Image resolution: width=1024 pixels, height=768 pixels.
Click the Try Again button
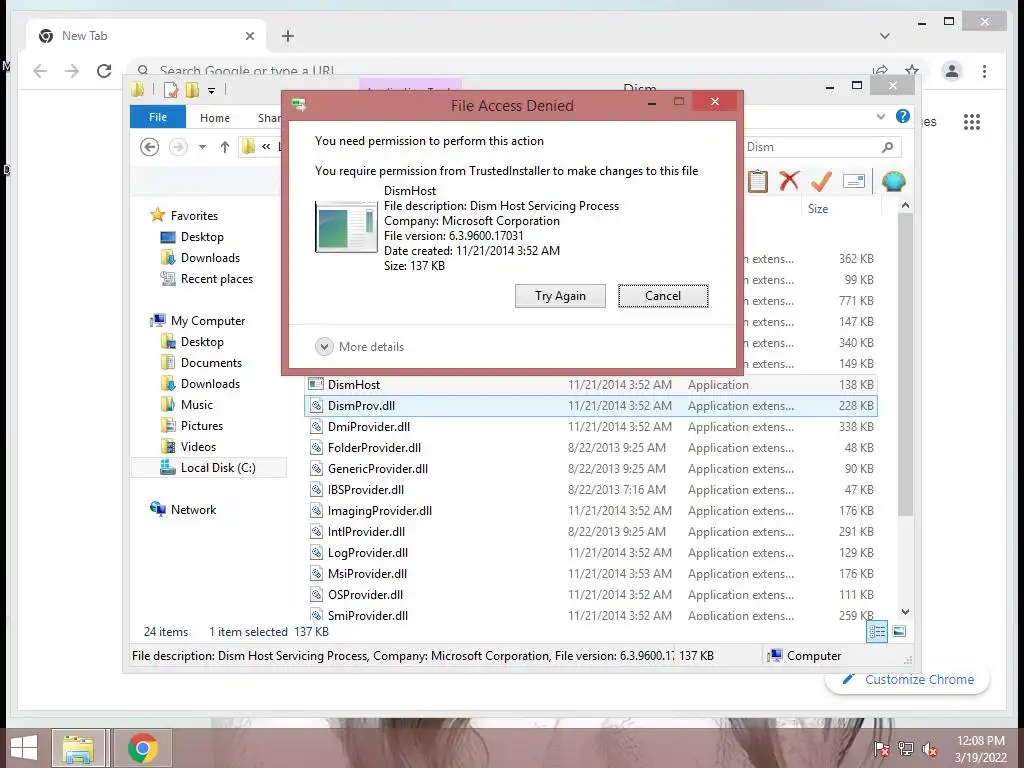560,296
